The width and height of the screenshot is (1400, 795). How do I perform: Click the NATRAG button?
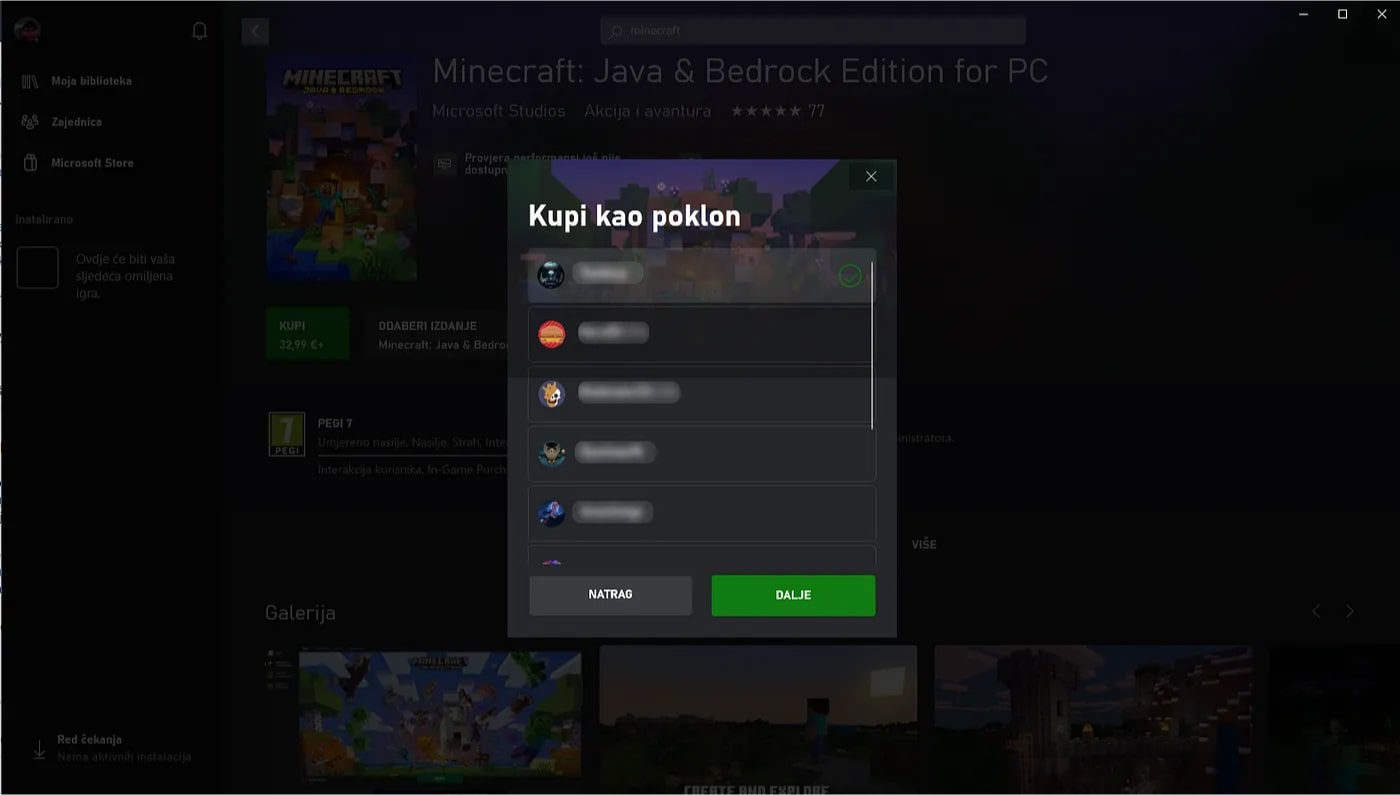tap(610, 595)
